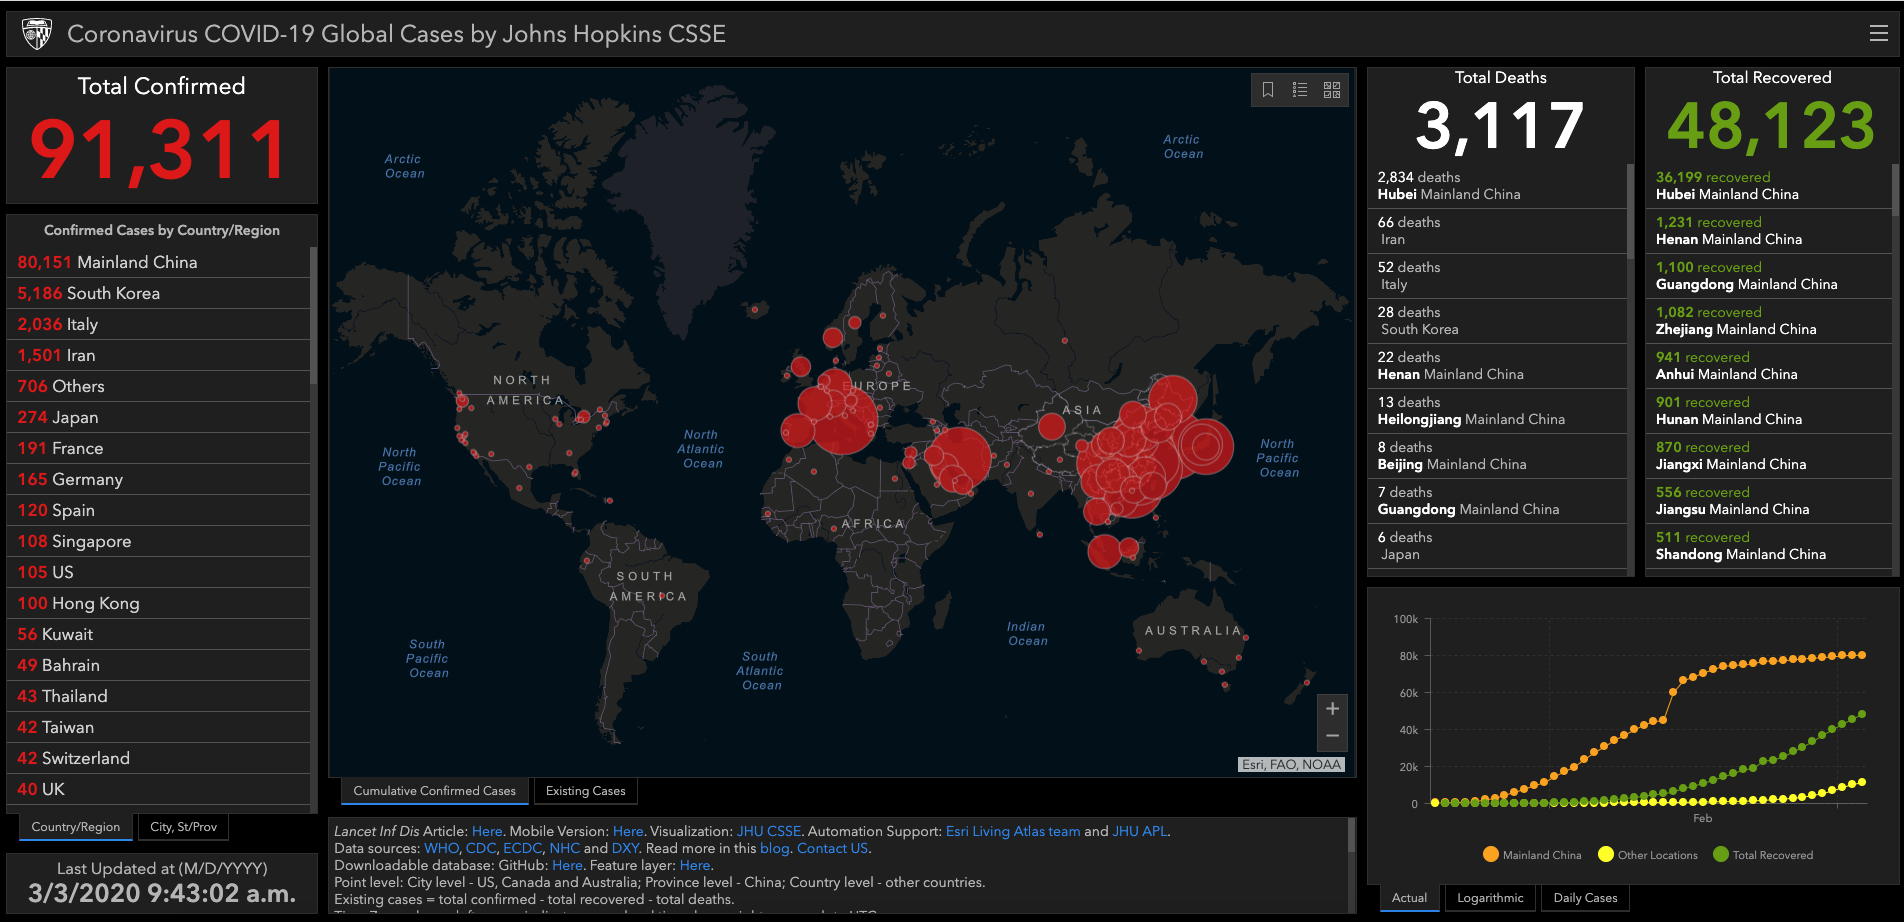Show the Daily Cases chart tab

1585,898
